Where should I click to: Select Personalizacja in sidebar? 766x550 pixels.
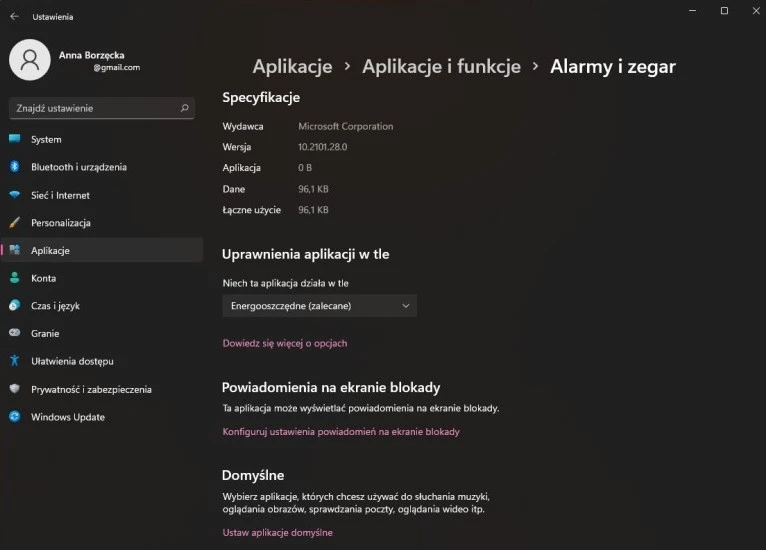[102, 223]
